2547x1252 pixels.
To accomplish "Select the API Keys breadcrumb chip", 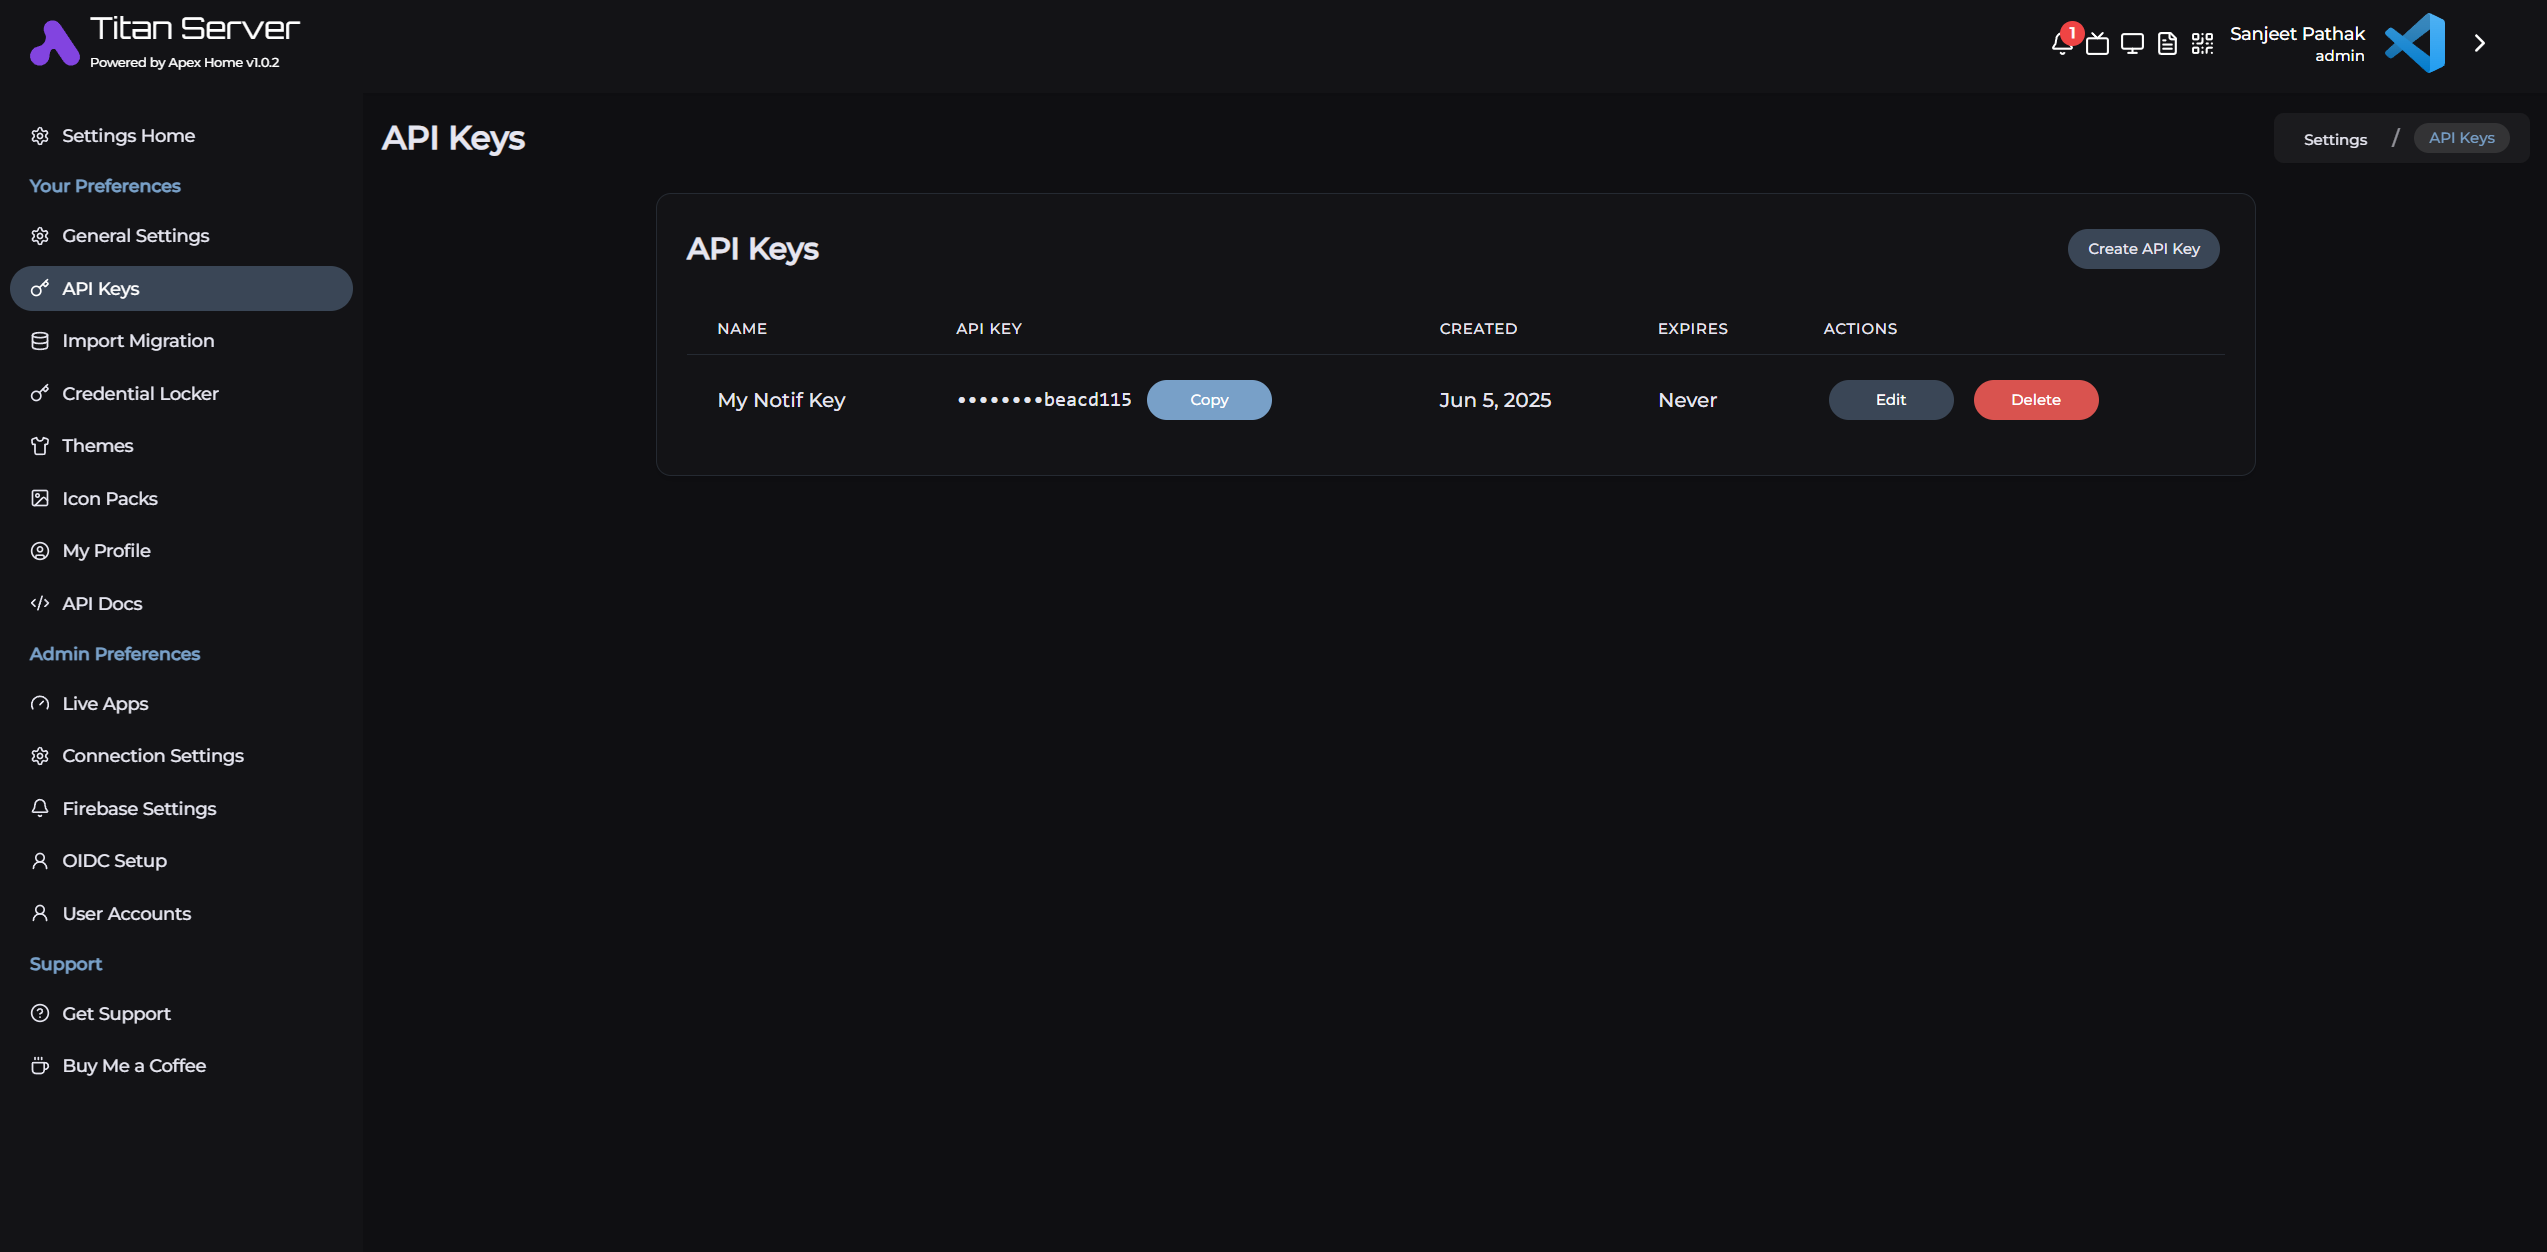I will tap(2462, 137).
